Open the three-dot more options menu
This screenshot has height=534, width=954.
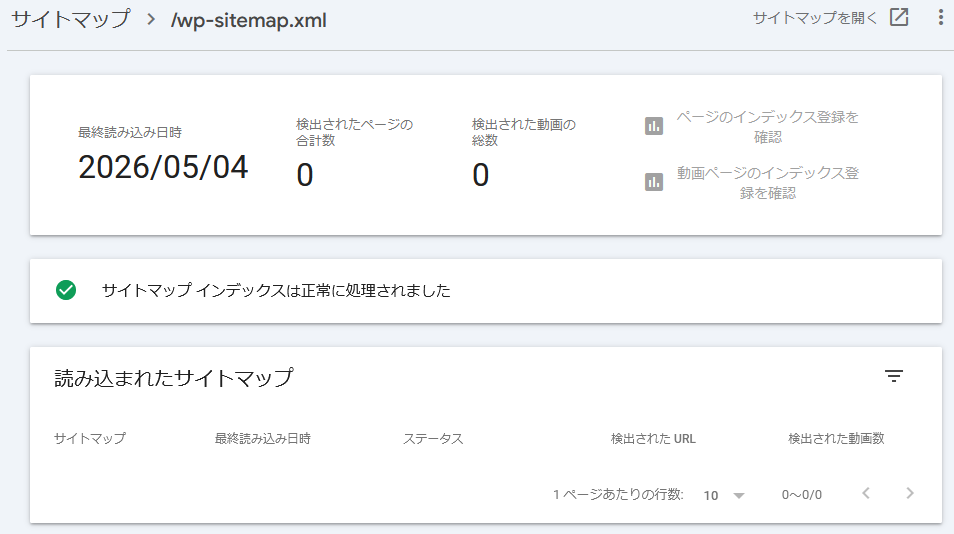pos(940,18)
